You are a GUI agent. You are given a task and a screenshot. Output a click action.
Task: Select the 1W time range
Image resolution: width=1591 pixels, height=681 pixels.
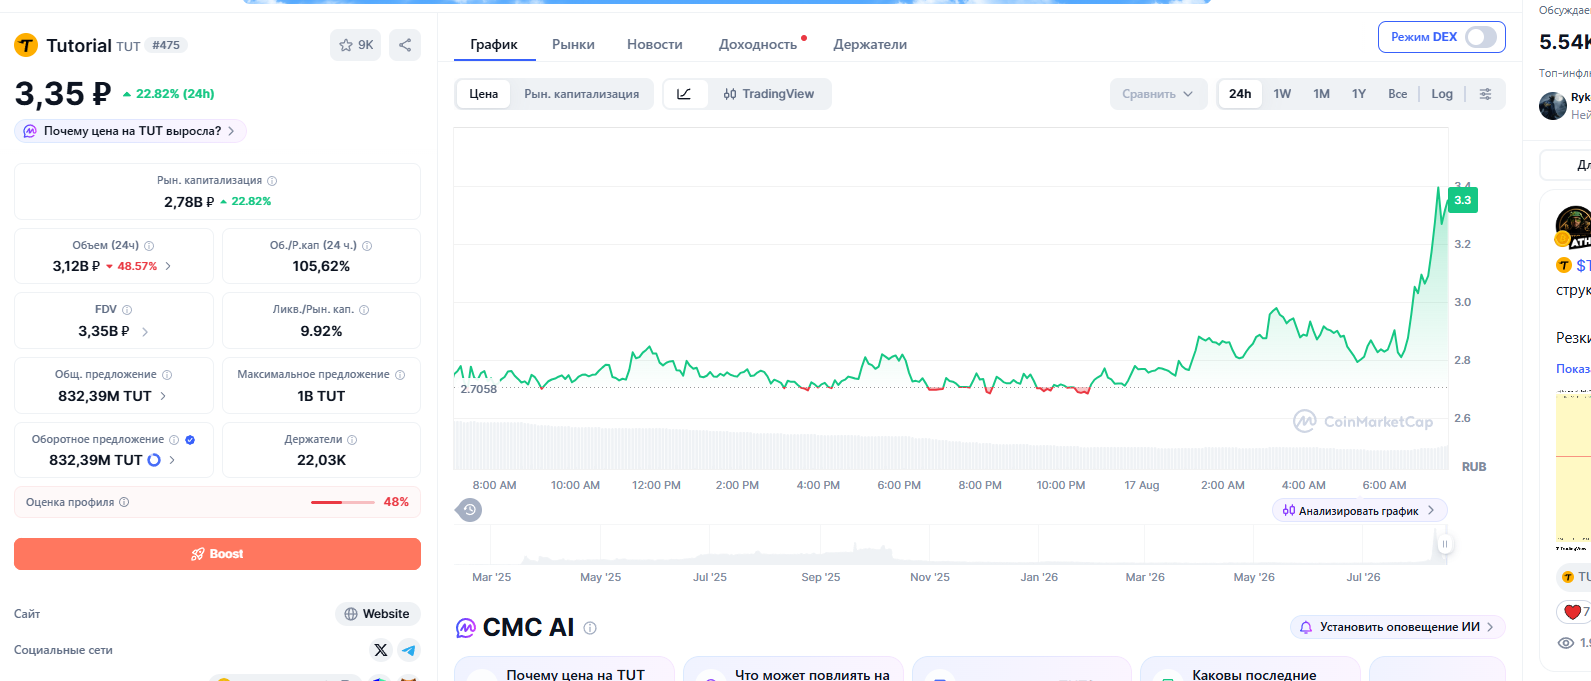pos(1282,94)
